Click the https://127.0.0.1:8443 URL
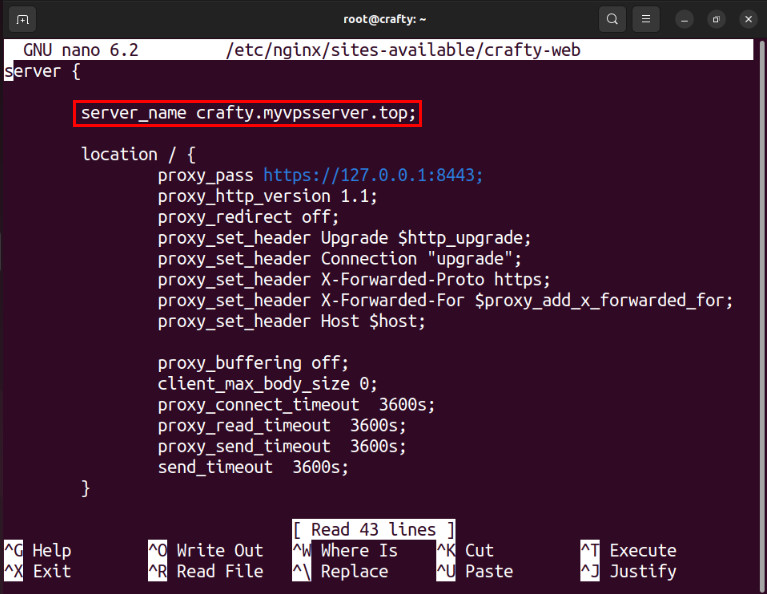The image size is (767, 594). tap(373, 175)
